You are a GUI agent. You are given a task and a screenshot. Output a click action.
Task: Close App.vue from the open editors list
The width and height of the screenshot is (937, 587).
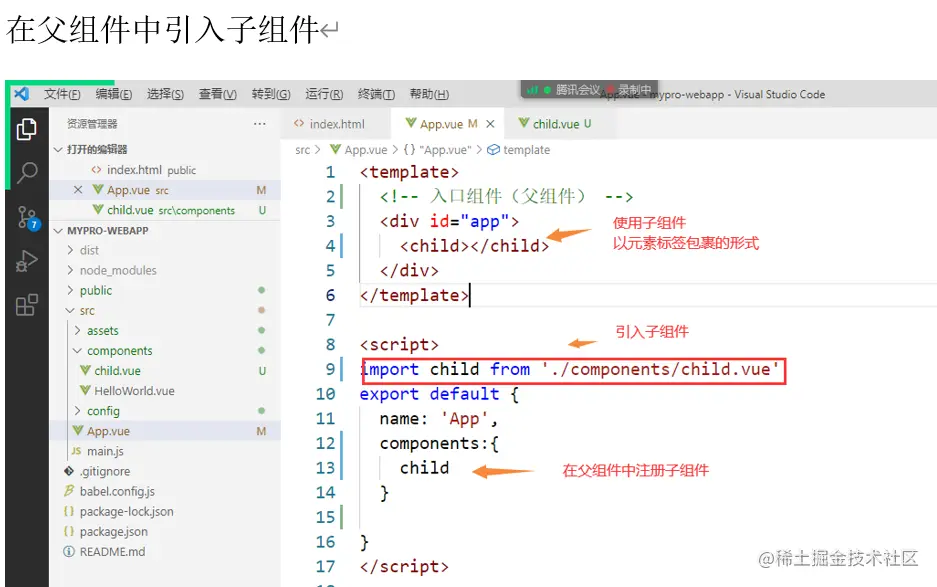tap(77, 189)
